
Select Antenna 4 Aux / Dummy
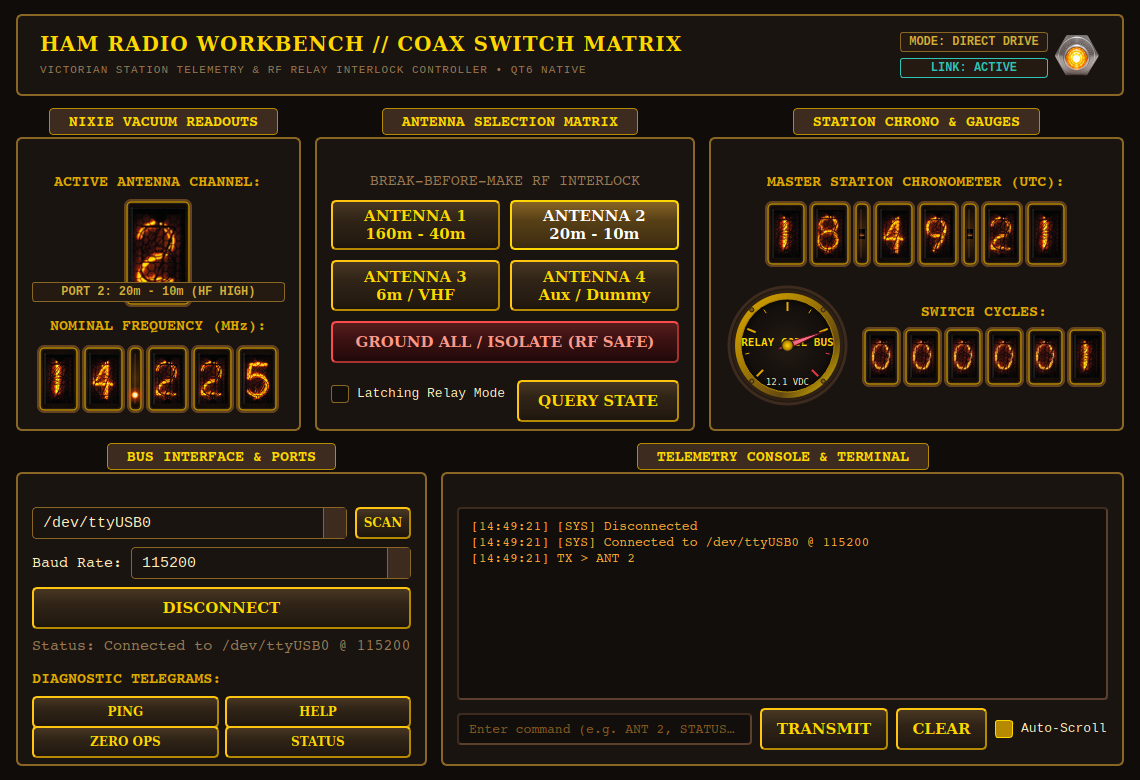pyautogui.click(x=594, y=286)
